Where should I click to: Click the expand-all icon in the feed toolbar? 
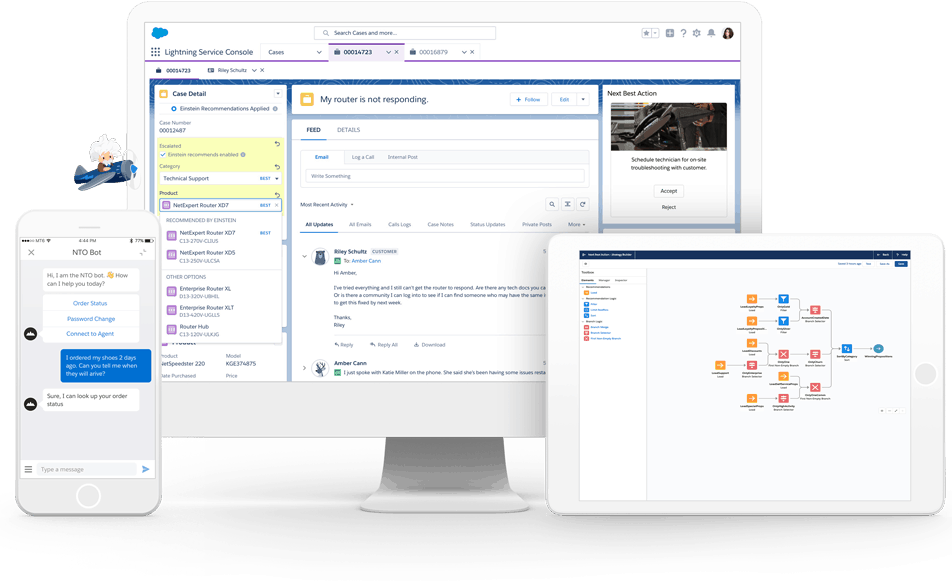[568, 205]
